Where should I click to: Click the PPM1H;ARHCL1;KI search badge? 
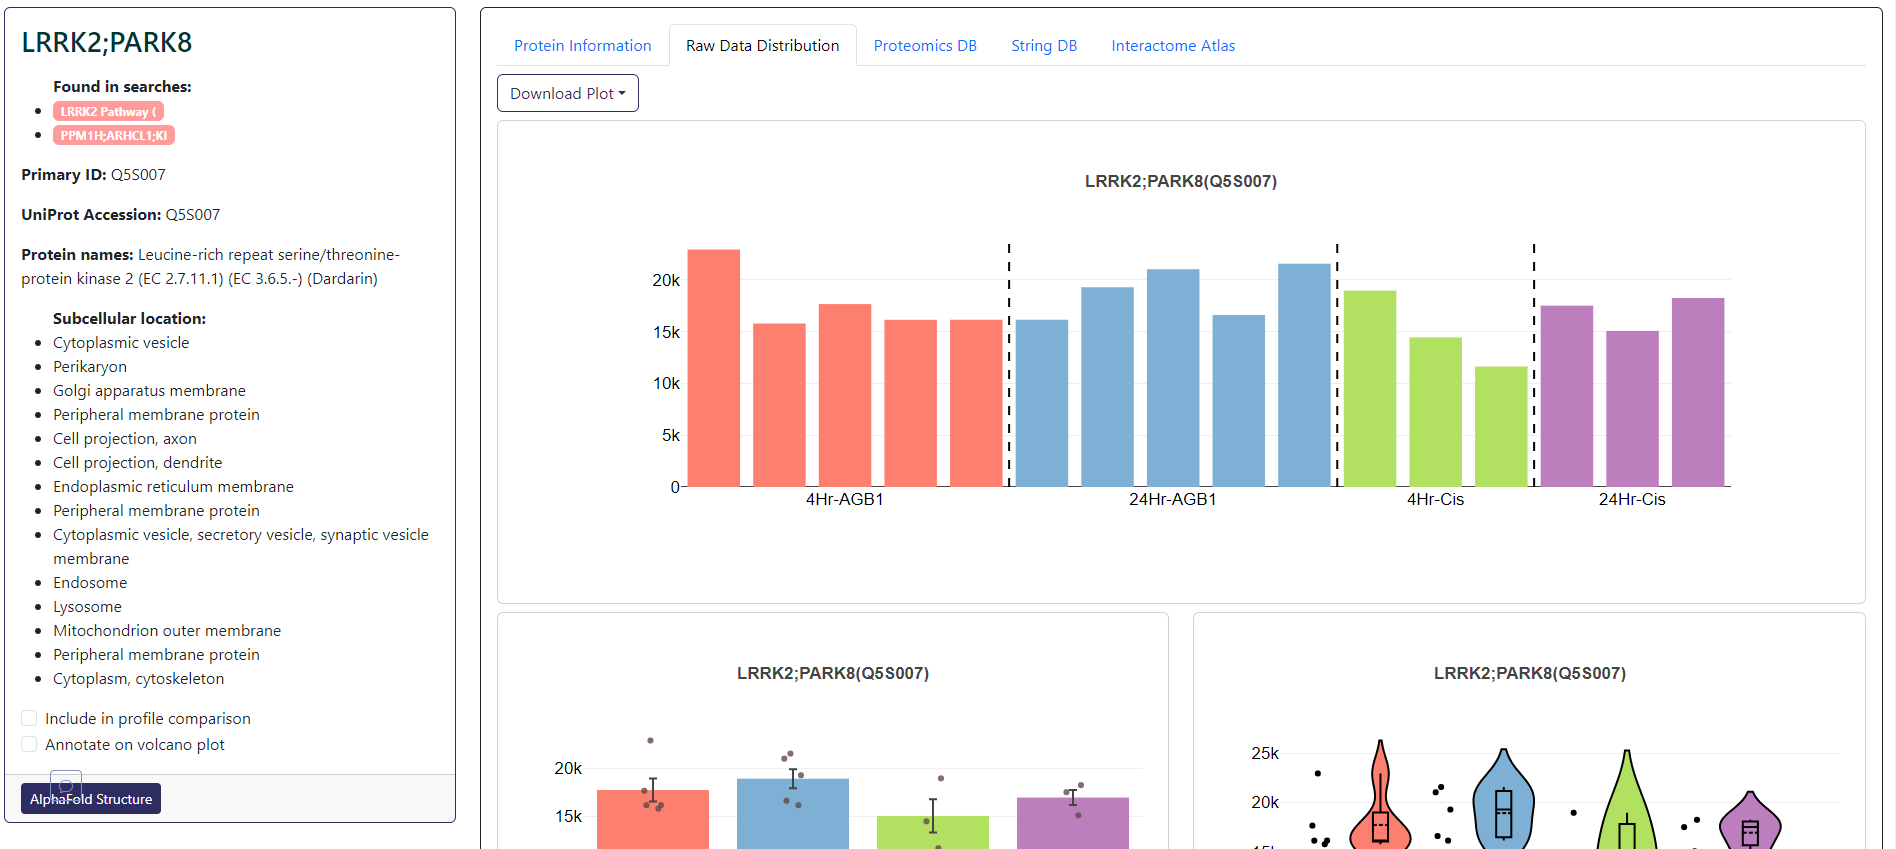(x=114, y=135)
